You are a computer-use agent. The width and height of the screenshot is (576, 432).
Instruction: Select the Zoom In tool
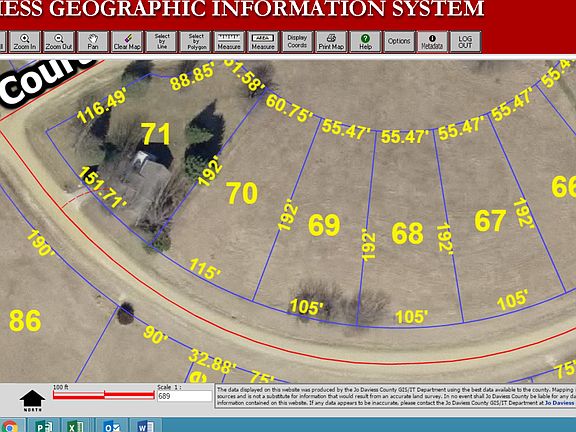click(x=25, y=42)
